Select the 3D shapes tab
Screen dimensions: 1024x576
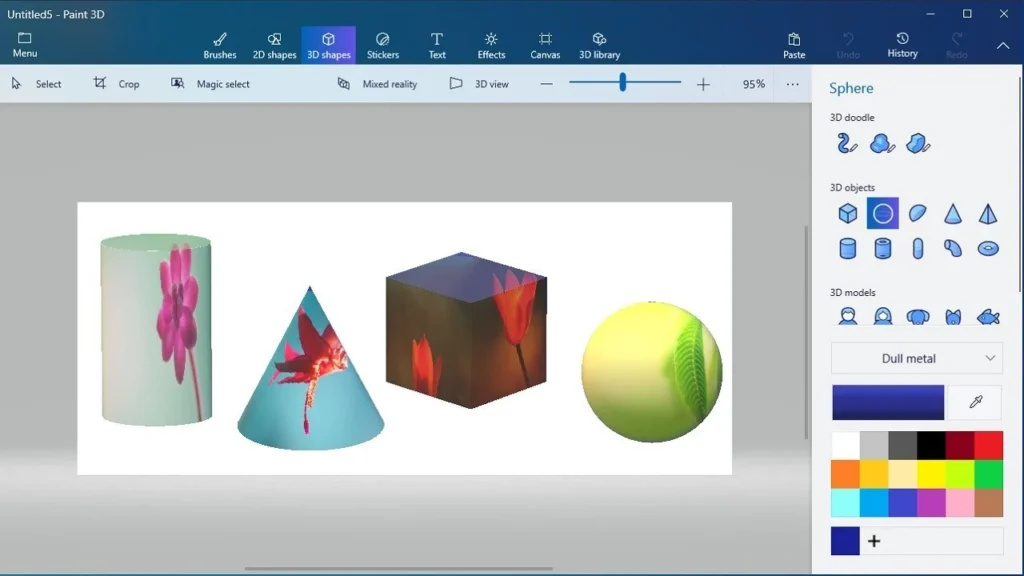click(x=328, y=45)
